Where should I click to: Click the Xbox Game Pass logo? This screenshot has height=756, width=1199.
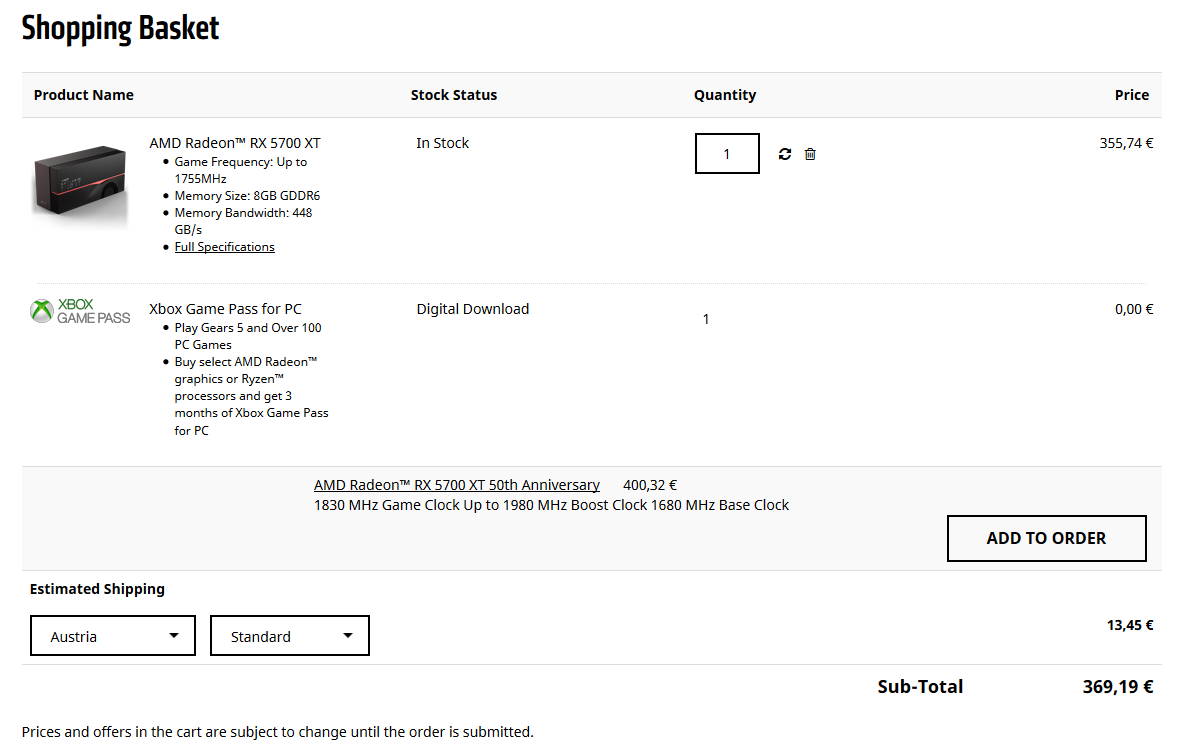tap(80, 311)
